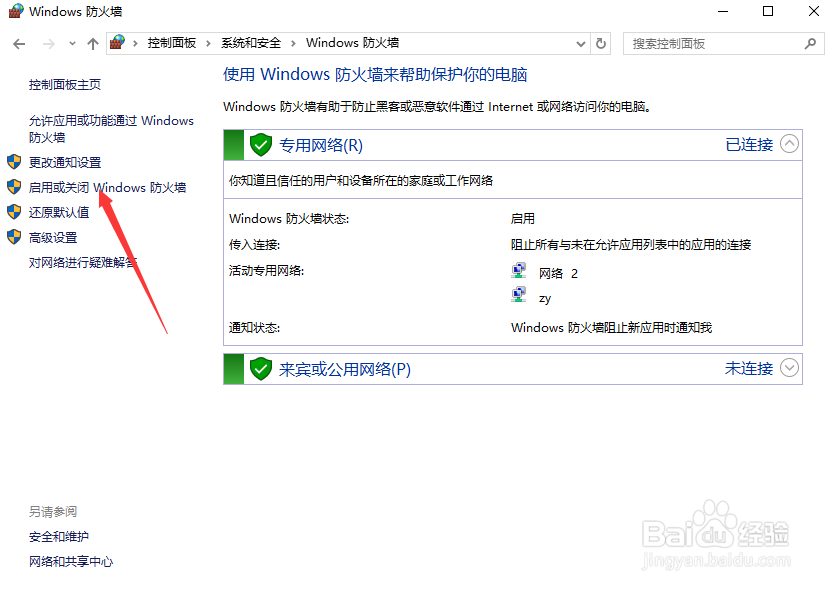Click 未连接 status text
Image resolution: width=837 pixels, height=589 pixels.
tap(749, 368)
